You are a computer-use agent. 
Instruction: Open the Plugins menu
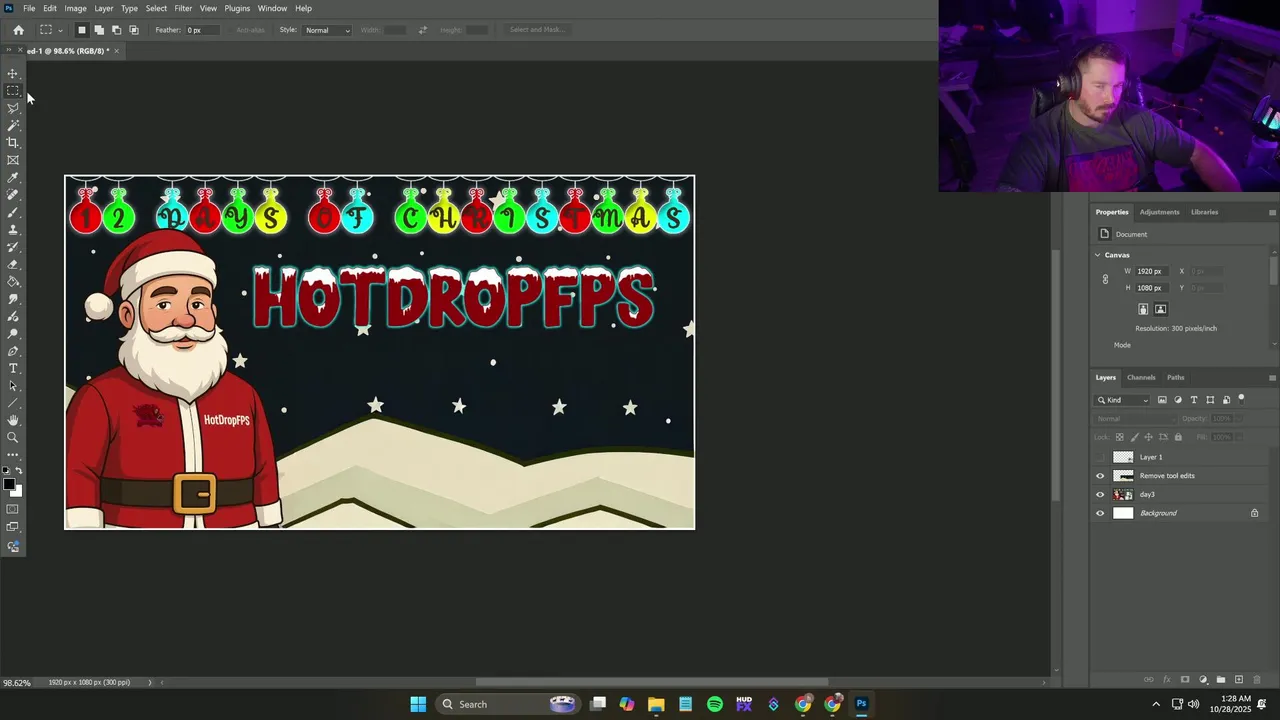tap(237, 8)
